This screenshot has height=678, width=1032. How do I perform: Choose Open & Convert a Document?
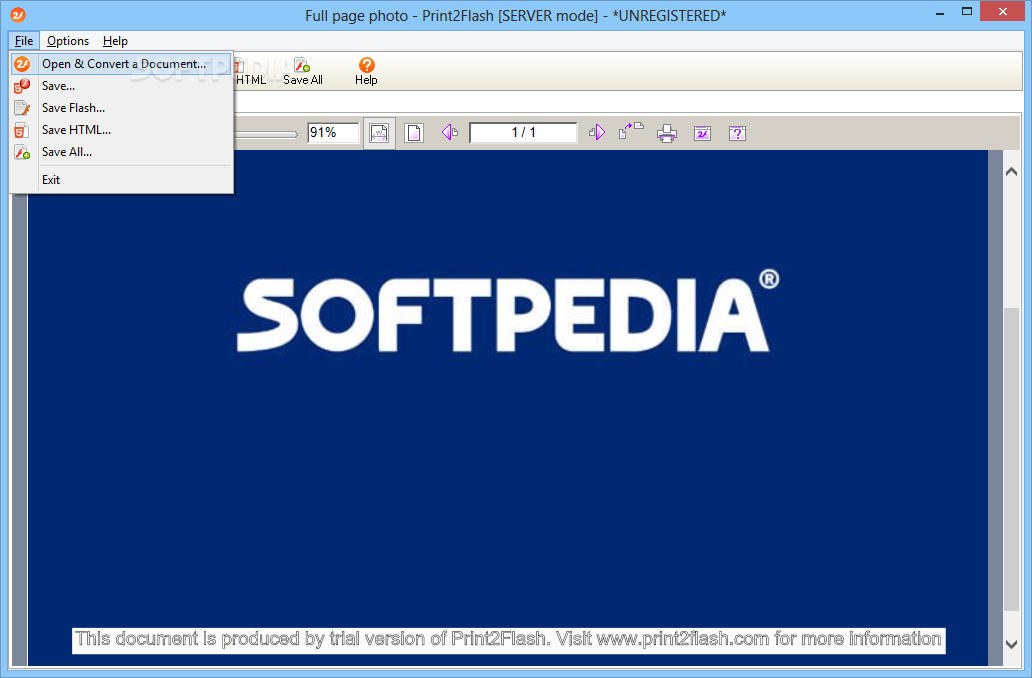tap(122, 64)
